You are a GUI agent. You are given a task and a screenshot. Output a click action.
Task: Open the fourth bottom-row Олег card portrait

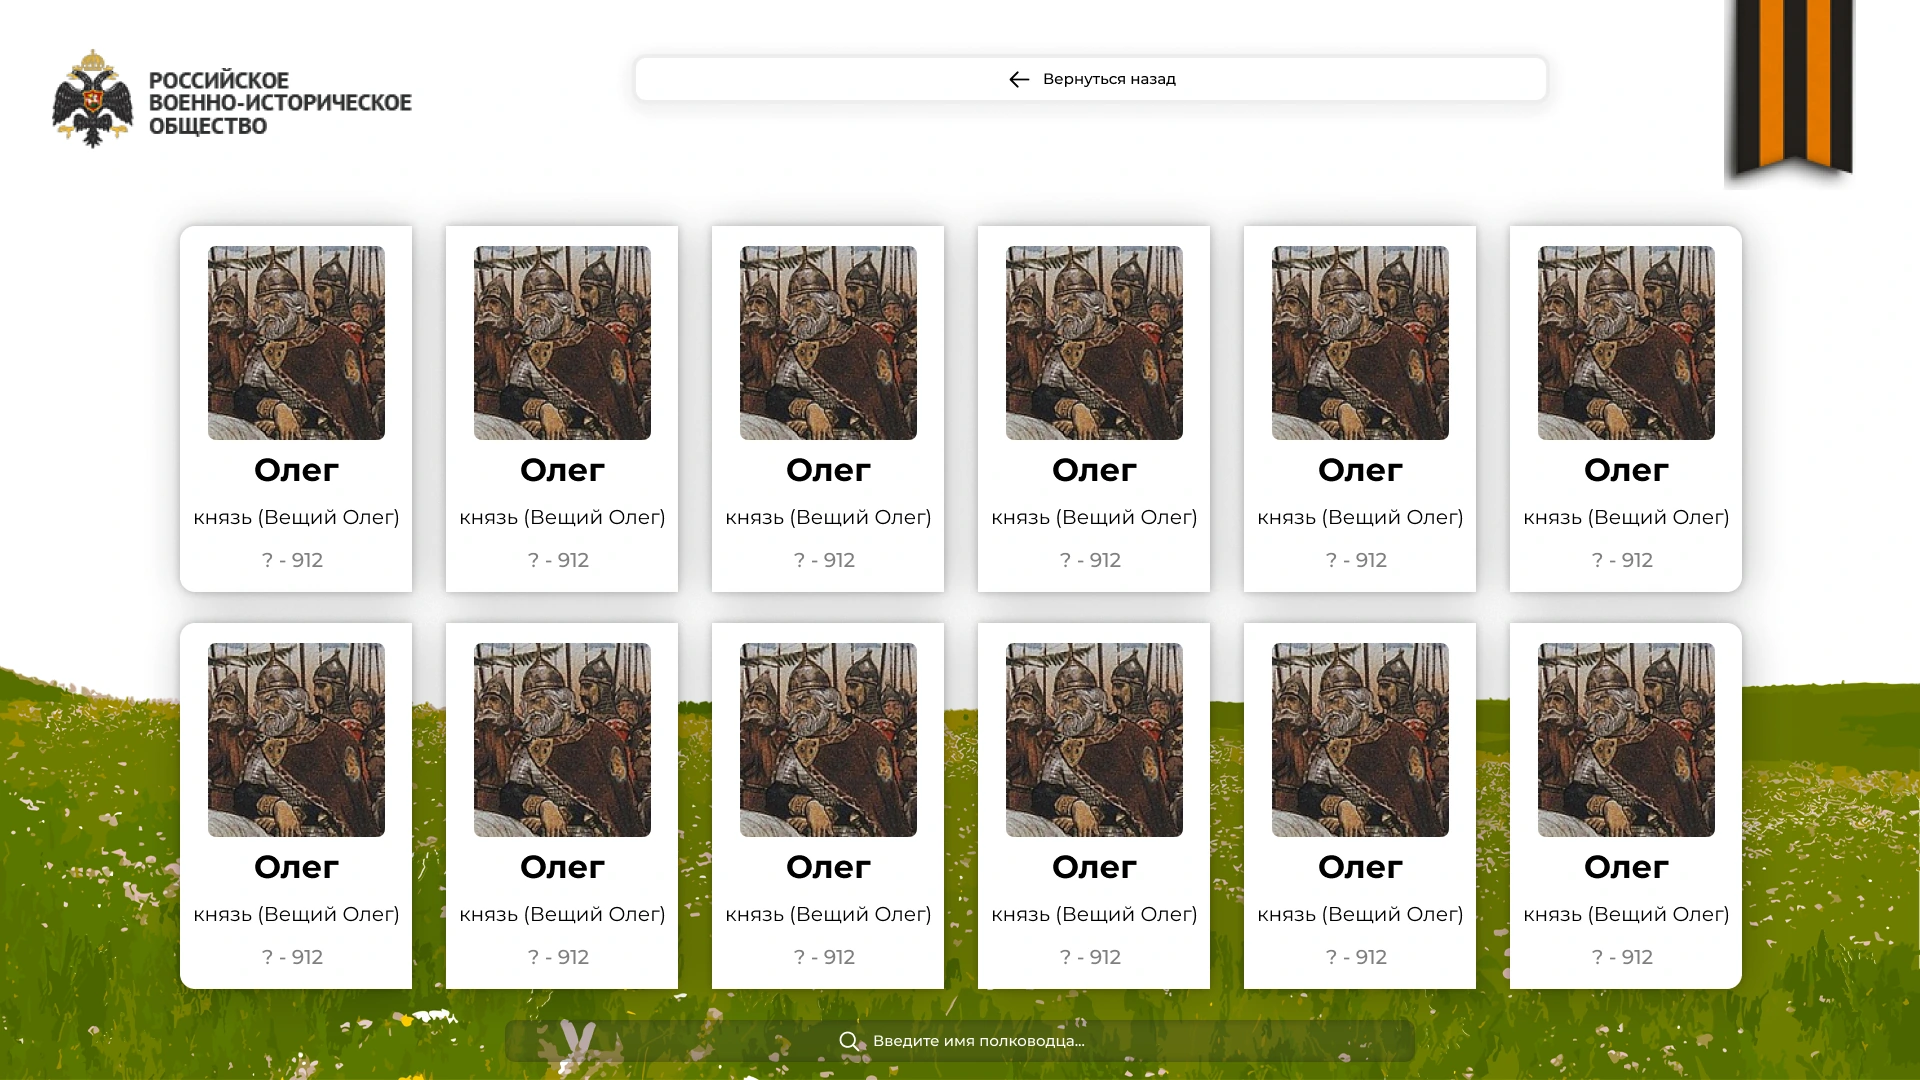[x=1094, y=740]
